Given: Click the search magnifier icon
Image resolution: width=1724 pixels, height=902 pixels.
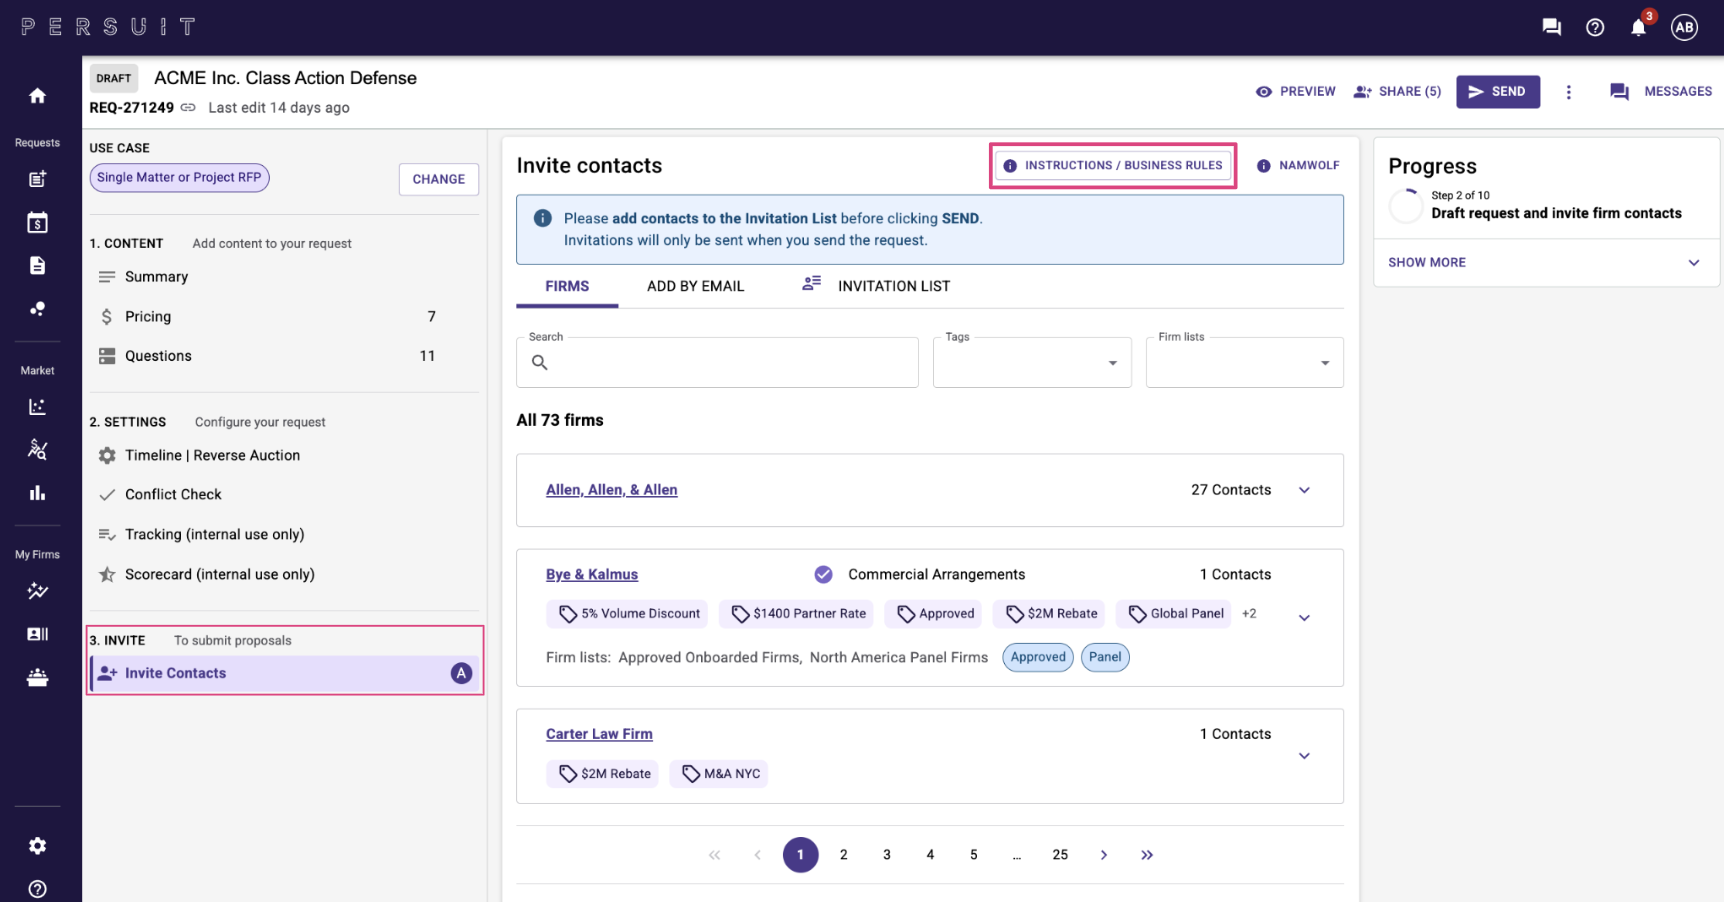Looking at the screenshot, I should [539, 362].
